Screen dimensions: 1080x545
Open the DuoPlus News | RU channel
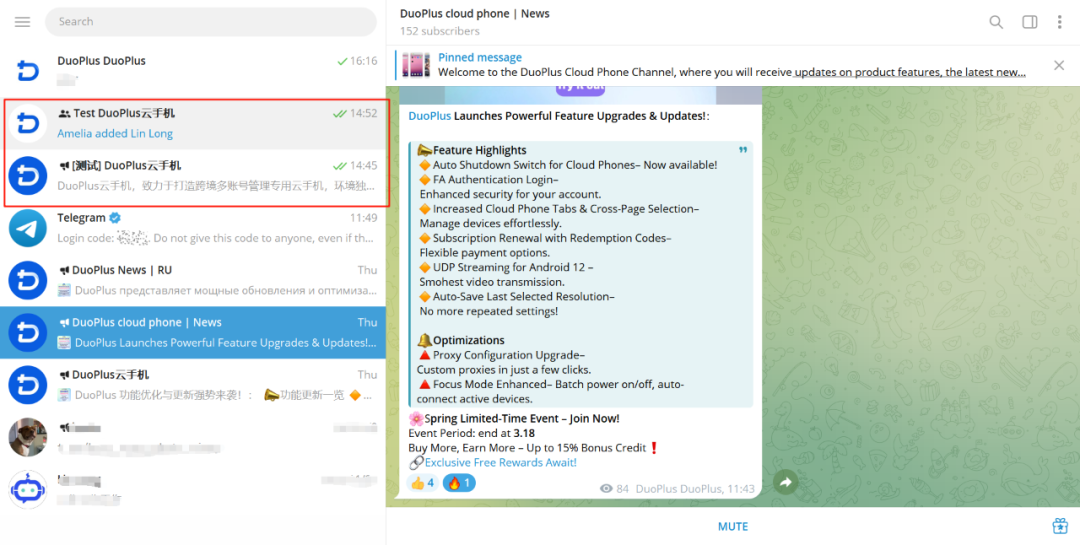pyautogui.click(x=193, y=280)
